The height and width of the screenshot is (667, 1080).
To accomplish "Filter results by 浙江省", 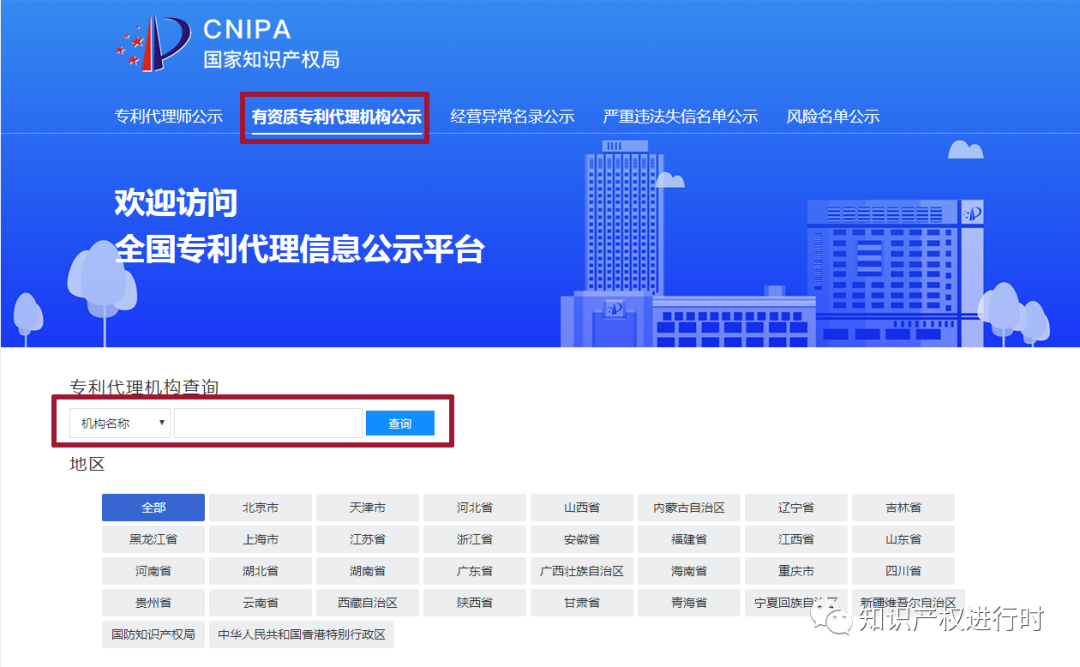I will [474, 539].
